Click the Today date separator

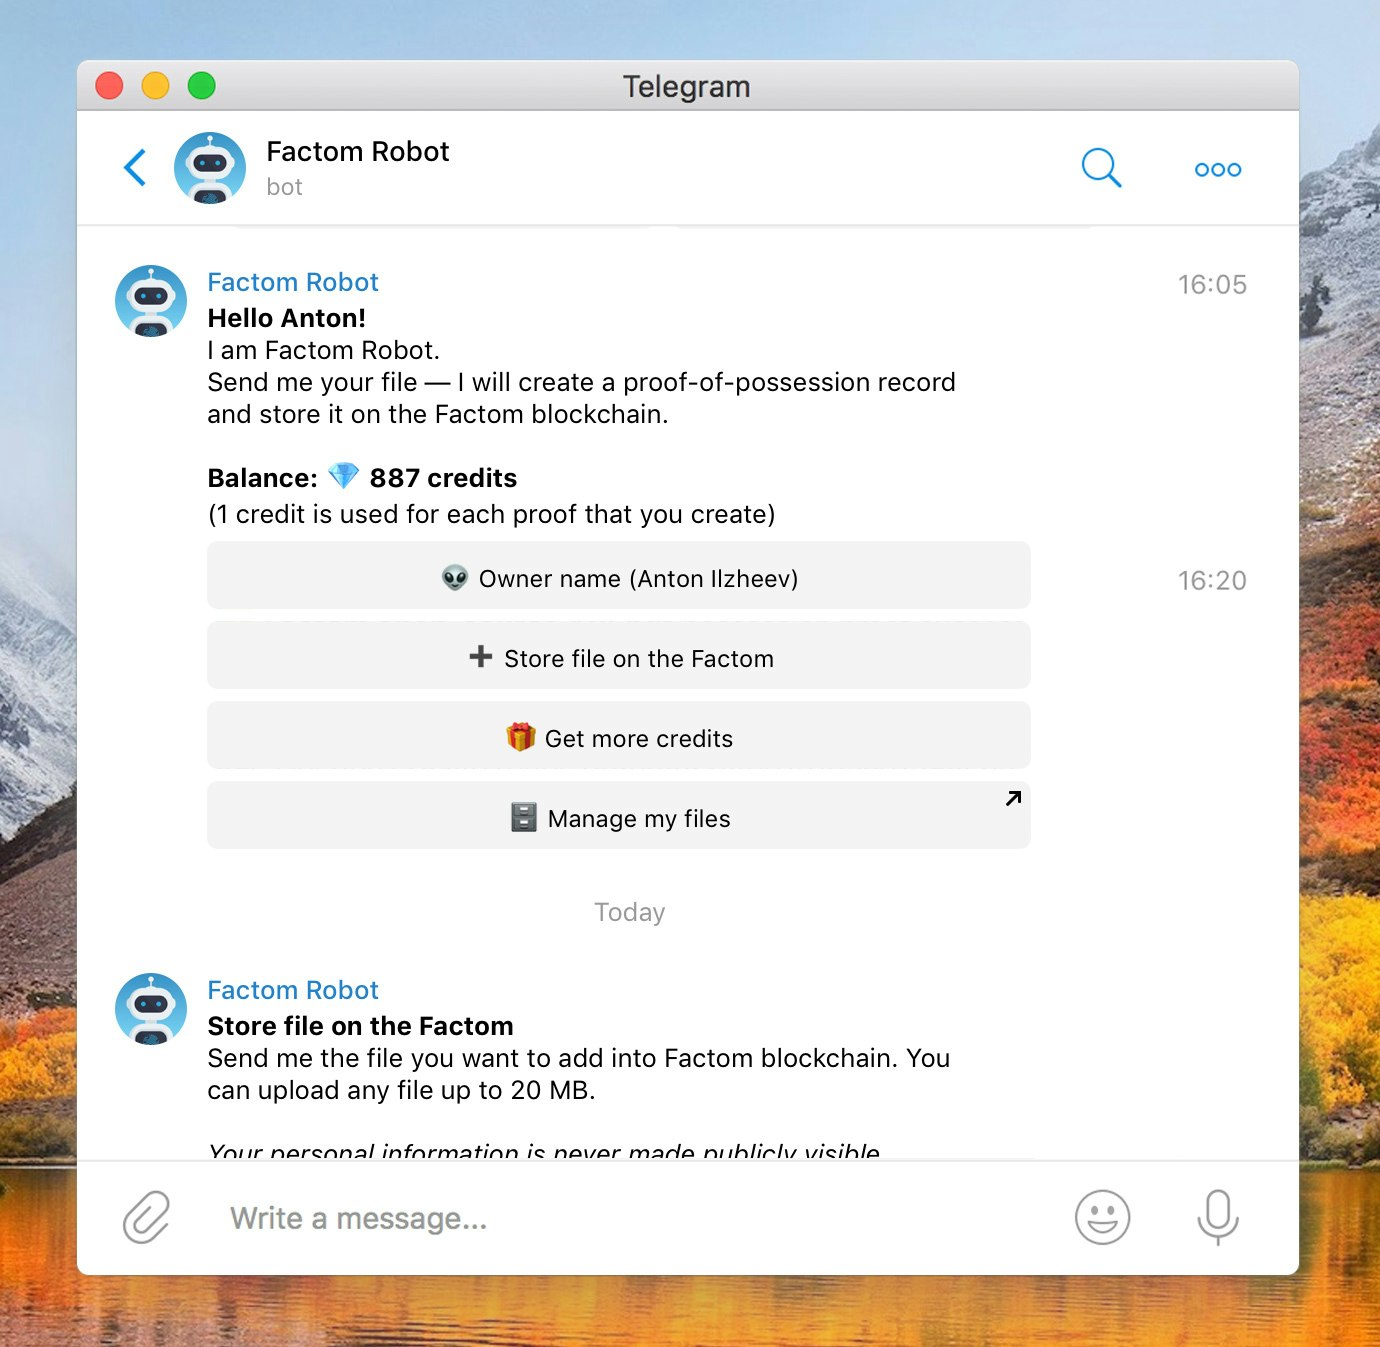(x=630, y=913)
